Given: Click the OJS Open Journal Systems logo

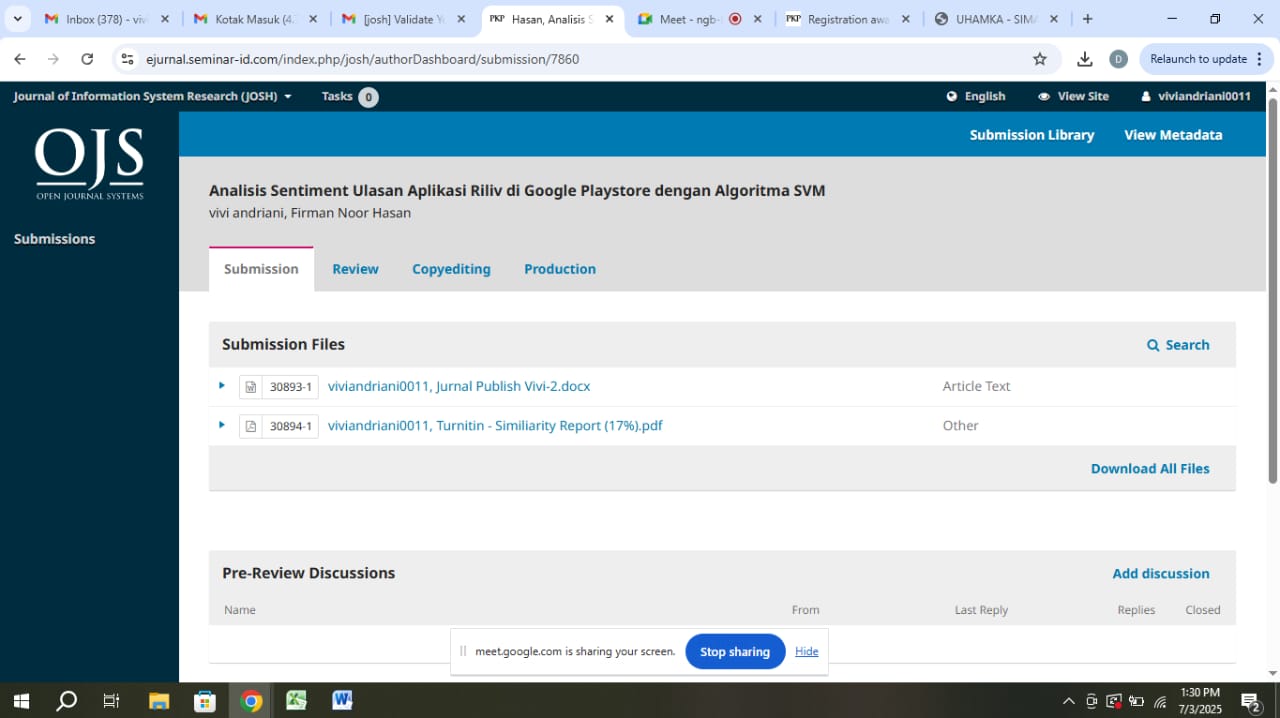Looking at the screenshot, I should coord(89,164).
